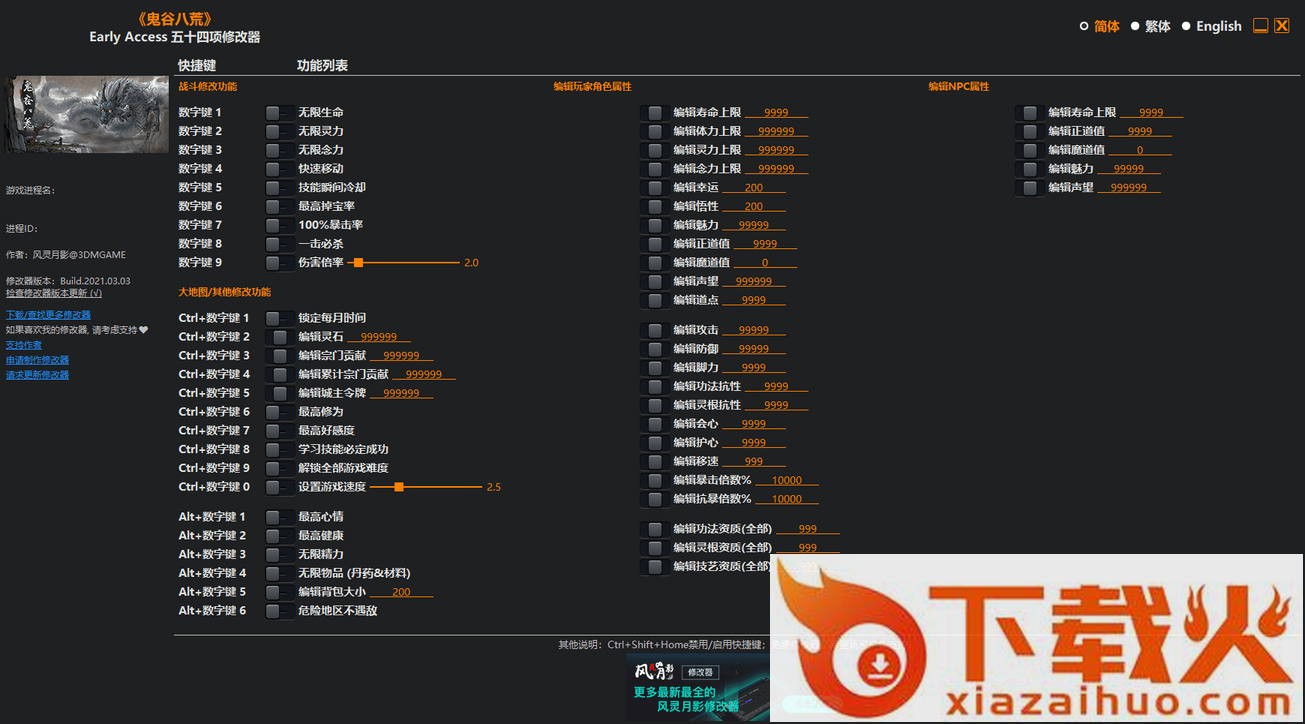
Task: Select 繁体 language option
Action: (1150, 27)
